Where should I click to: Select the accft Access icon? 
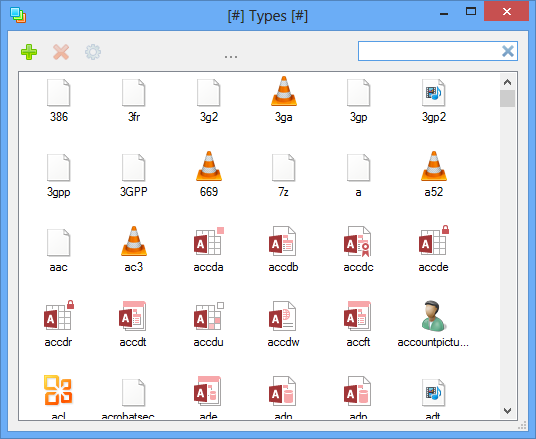coord(358,316)
